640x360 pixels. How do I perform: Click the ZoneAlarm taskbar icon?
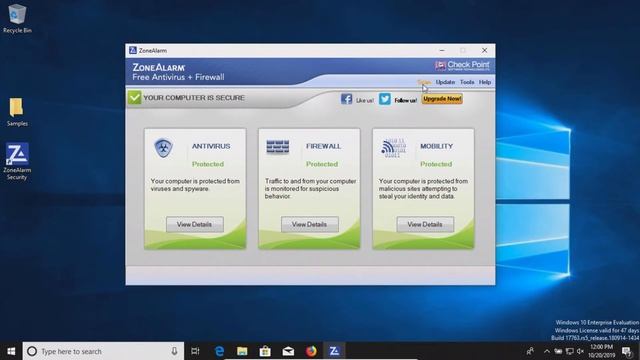click(334, 351)
